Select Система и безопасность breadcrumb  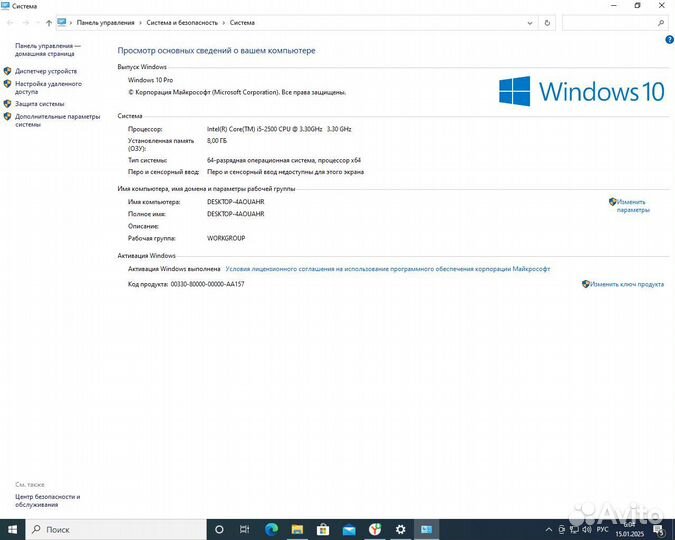click(182, 22)
